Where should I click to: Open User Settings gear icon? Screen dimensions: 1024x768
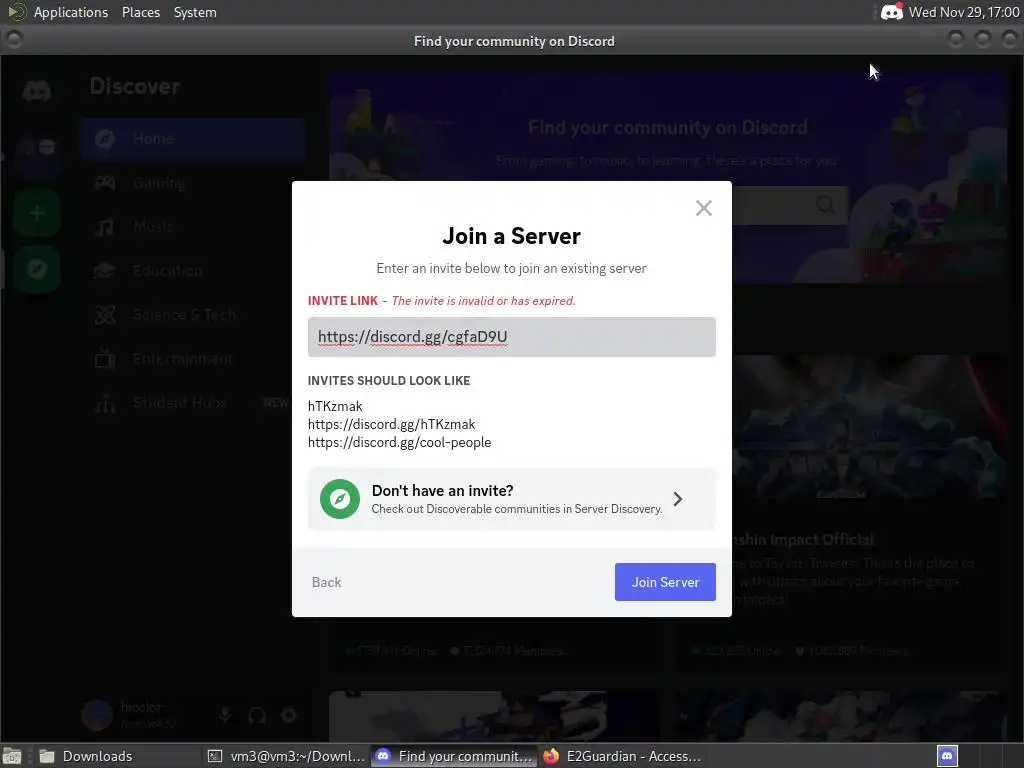[x=289, y=715]
